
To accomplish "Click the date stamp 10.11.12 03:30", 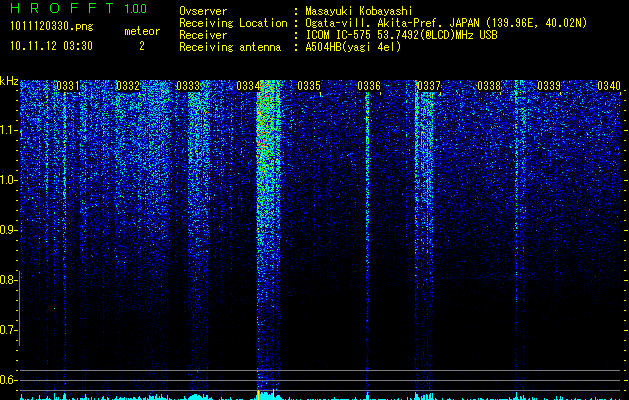I will coord(51,46).
